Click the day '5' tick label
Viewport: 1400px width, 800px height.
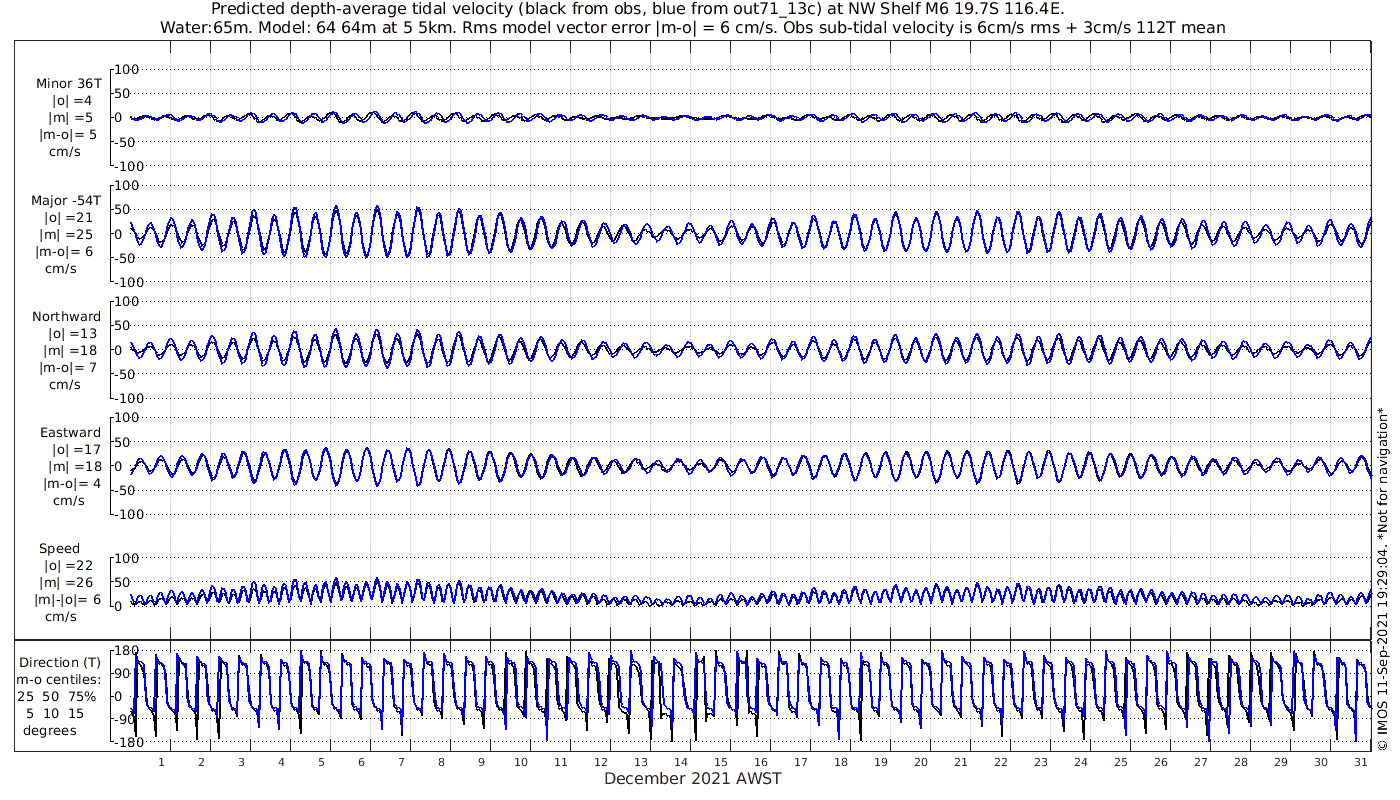pos(321,762)
